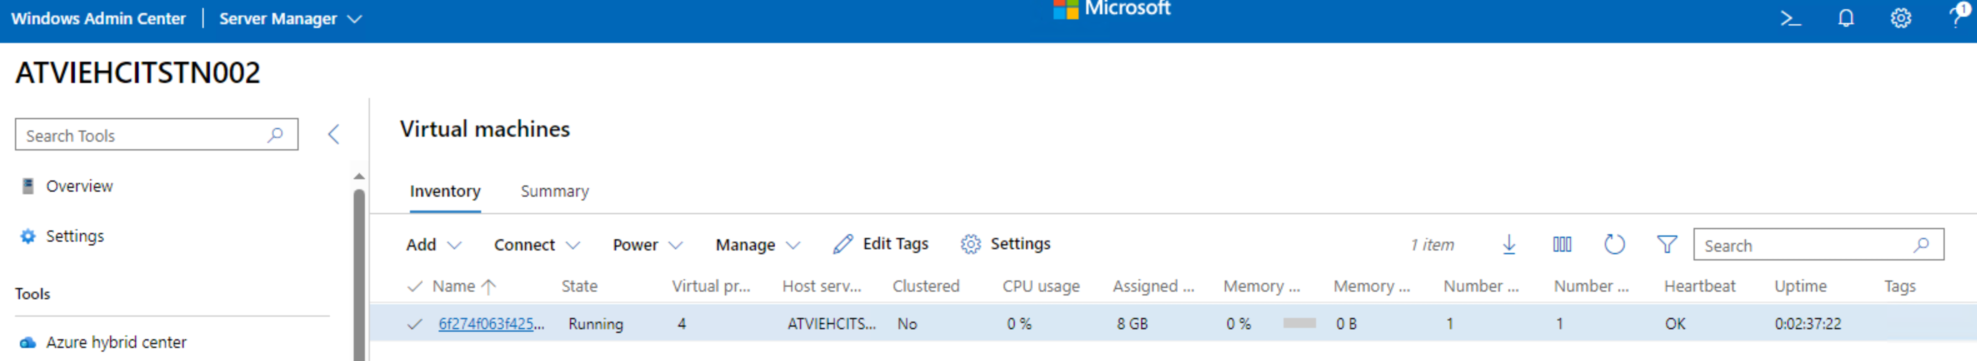
Task: Click the Windows Admin Center title
Action: (x=98, y=18)
